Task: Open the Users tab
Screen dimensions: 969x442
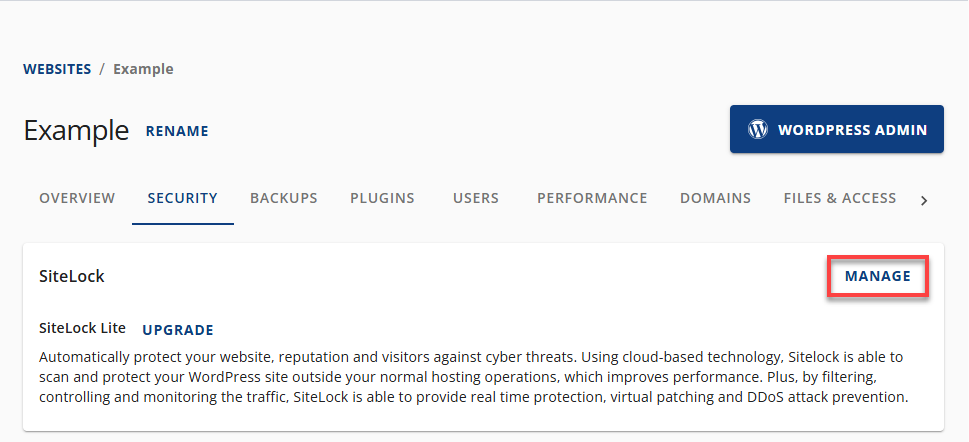Action: pyautogui.click(x=476, y=198)
